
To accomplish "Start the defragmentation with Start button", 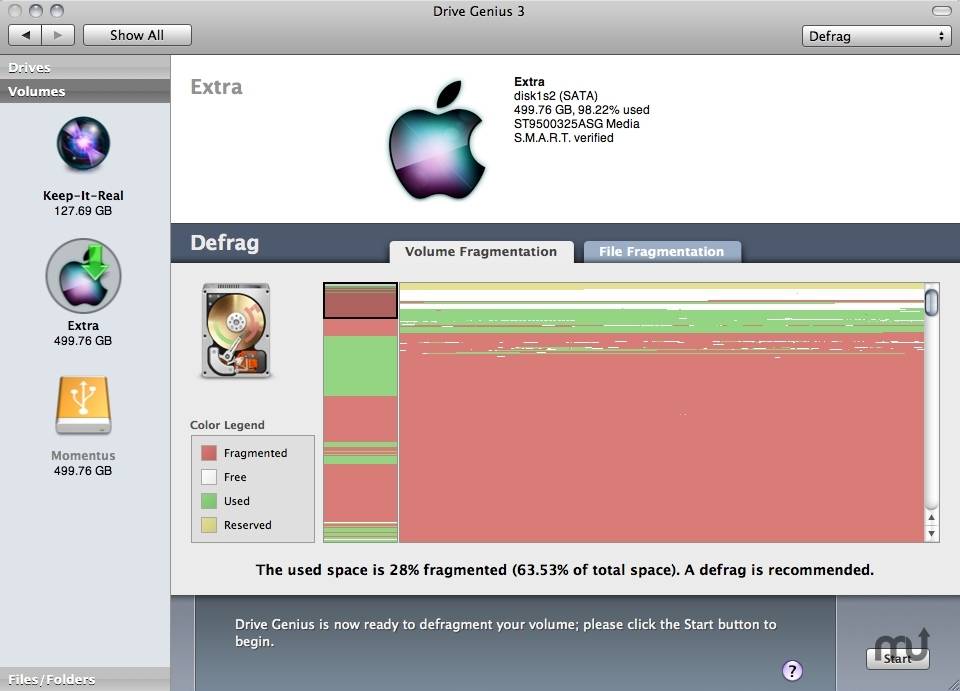I will coord(898,659).
